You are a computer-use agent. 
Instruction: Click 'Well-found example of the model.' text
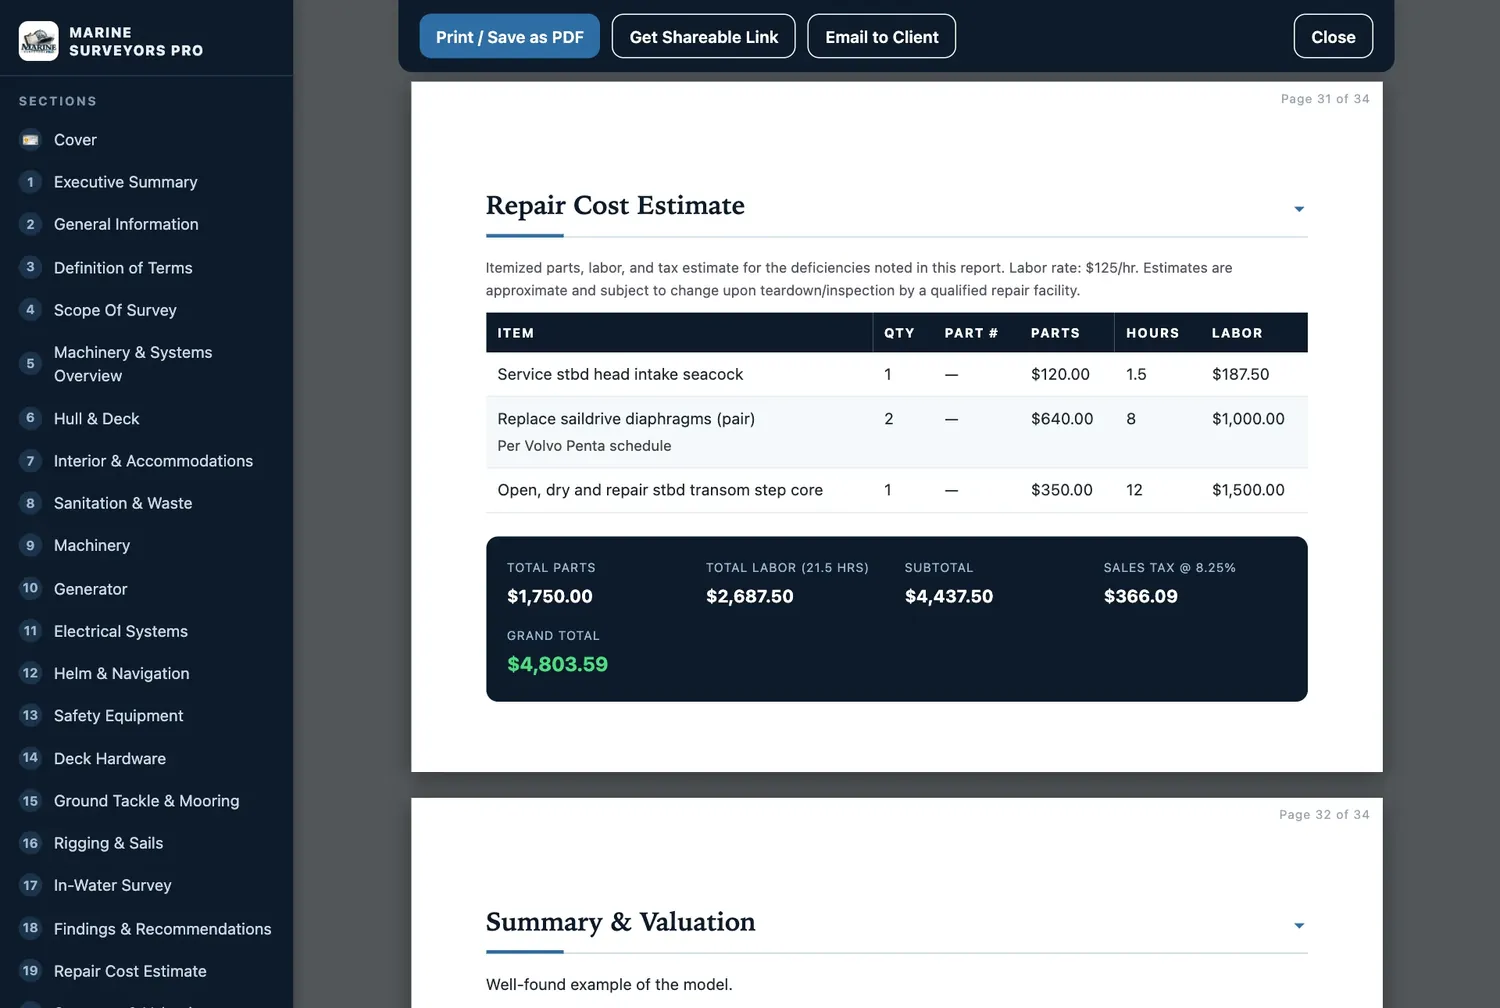coord(609,984)
